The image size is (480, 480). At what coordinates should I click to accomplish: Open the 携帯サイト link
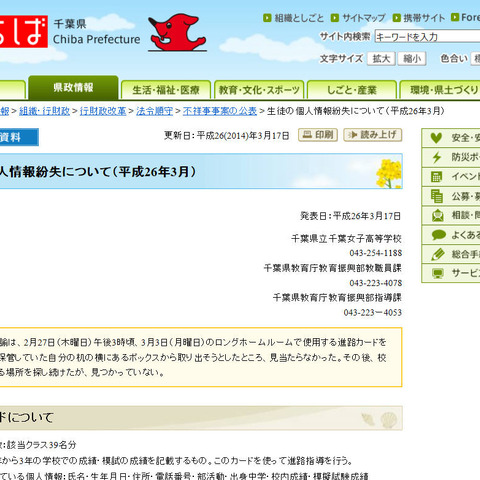point(424,18)
